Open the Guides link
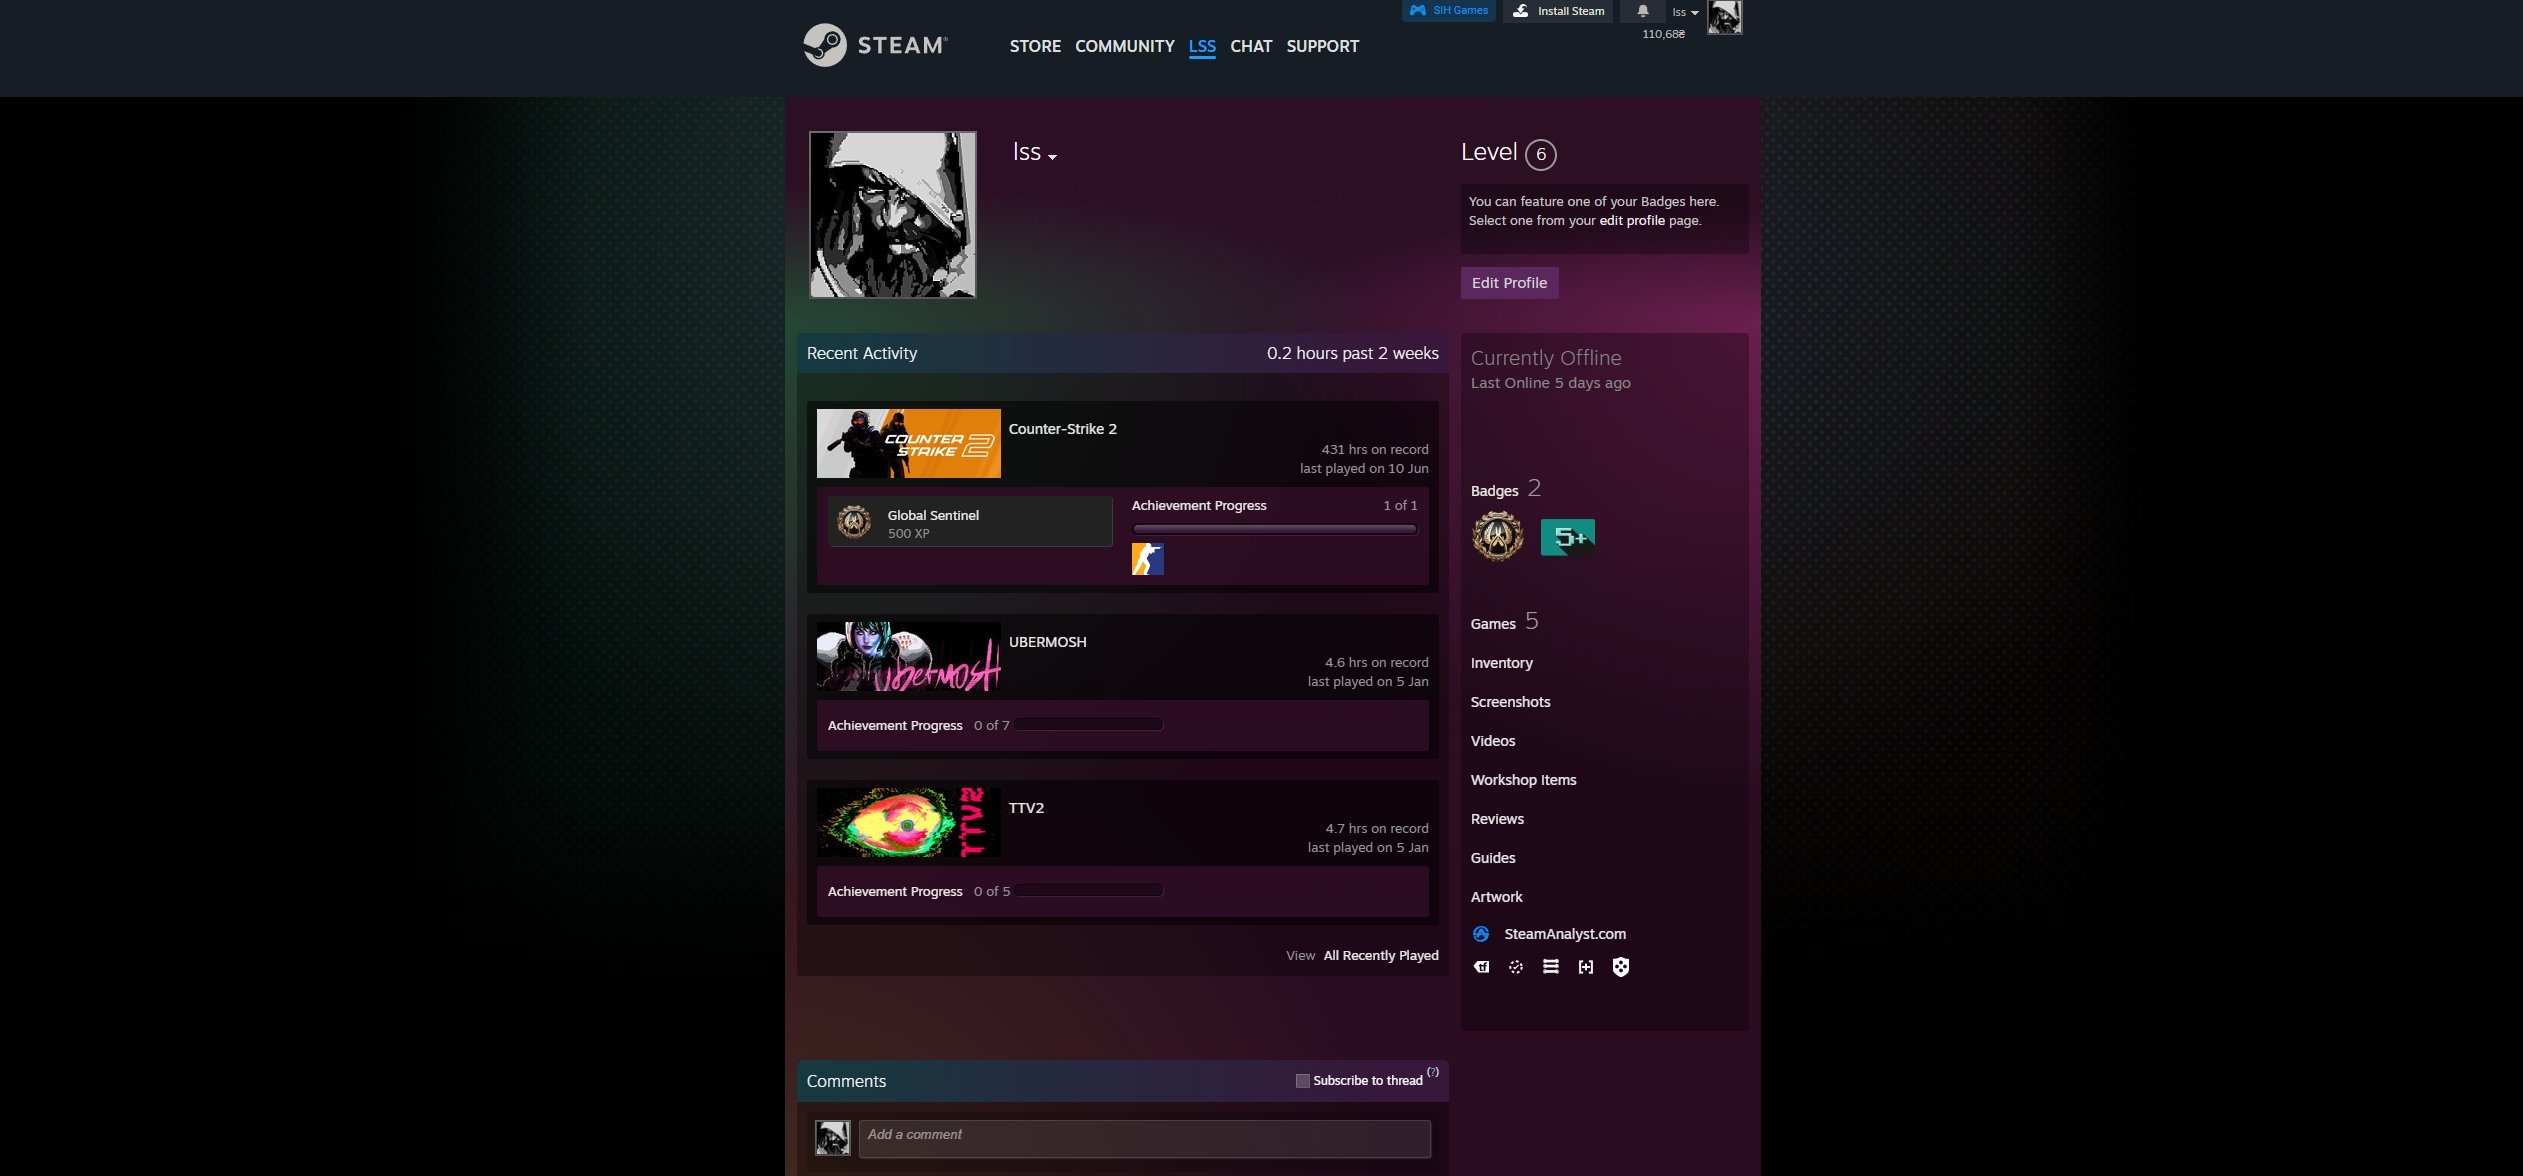2523x1176 pixels. 1492,858
